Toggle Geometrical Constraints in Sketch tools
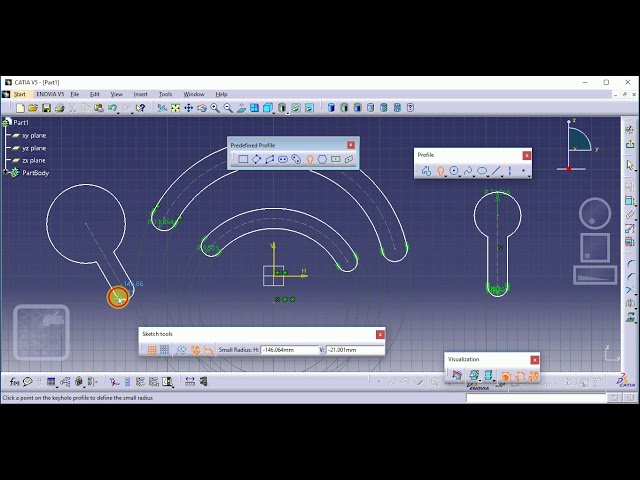Screen dimensions: 640x480 (x=195, y=350)
